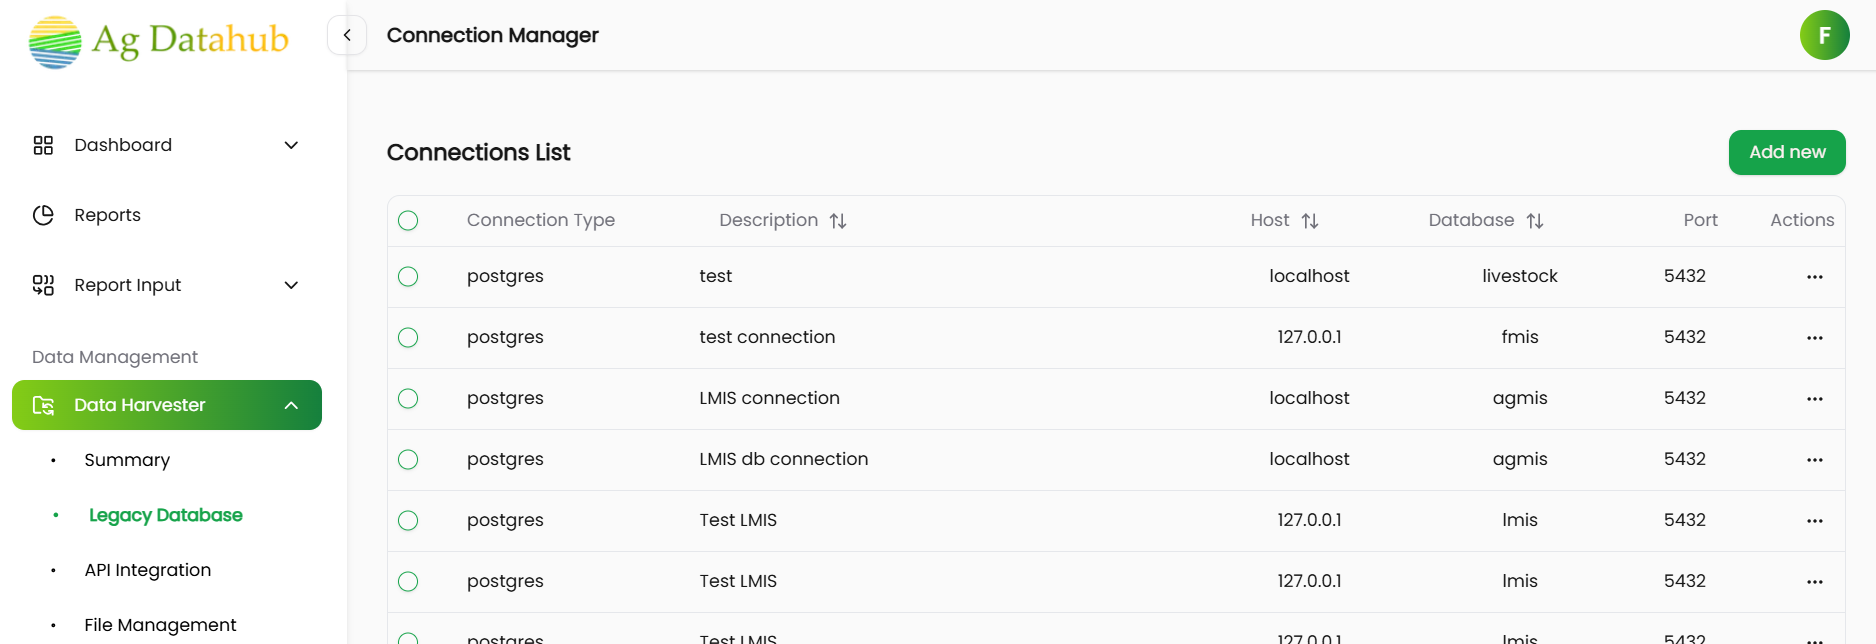Click host '127.0.0.1' in test connection row
This screenshot has width=1876, height=644.
coord(1309,338)
